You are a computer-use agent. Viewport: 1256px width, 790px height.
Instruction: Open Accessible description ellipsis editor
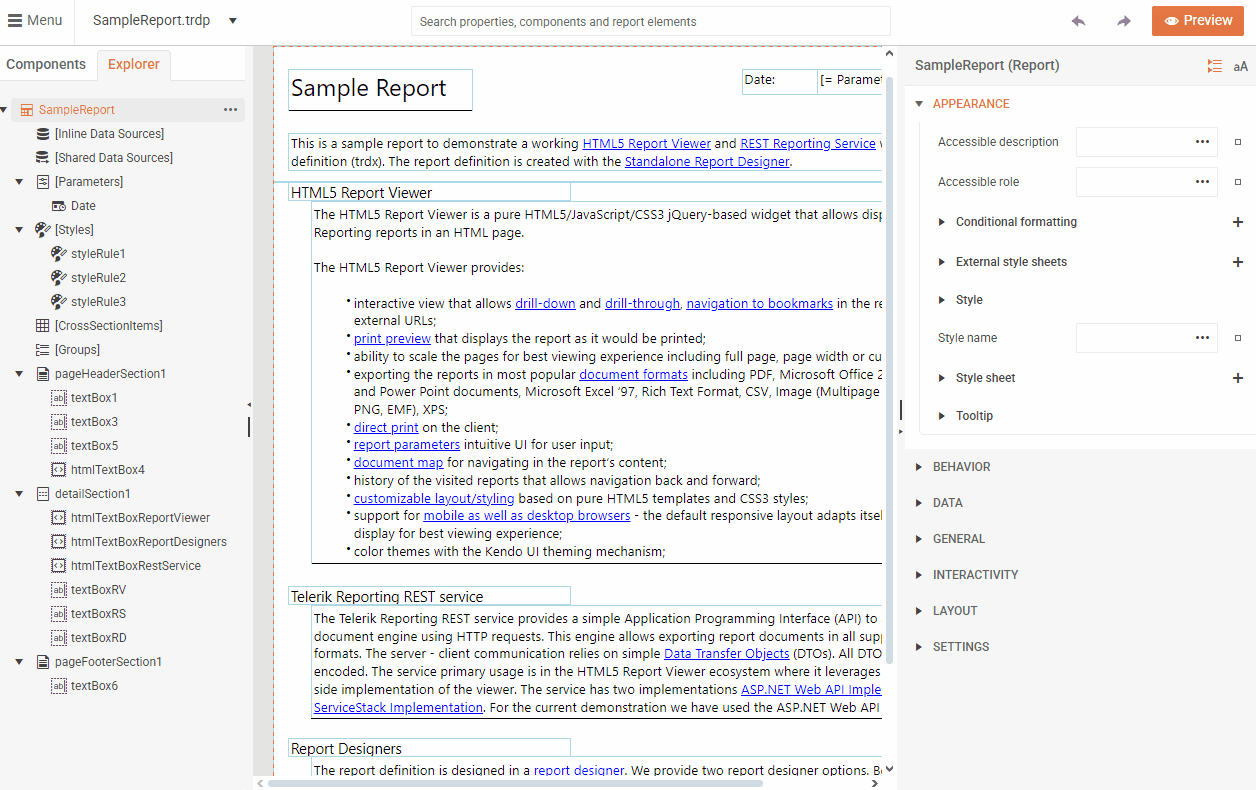pos(1203,142)
